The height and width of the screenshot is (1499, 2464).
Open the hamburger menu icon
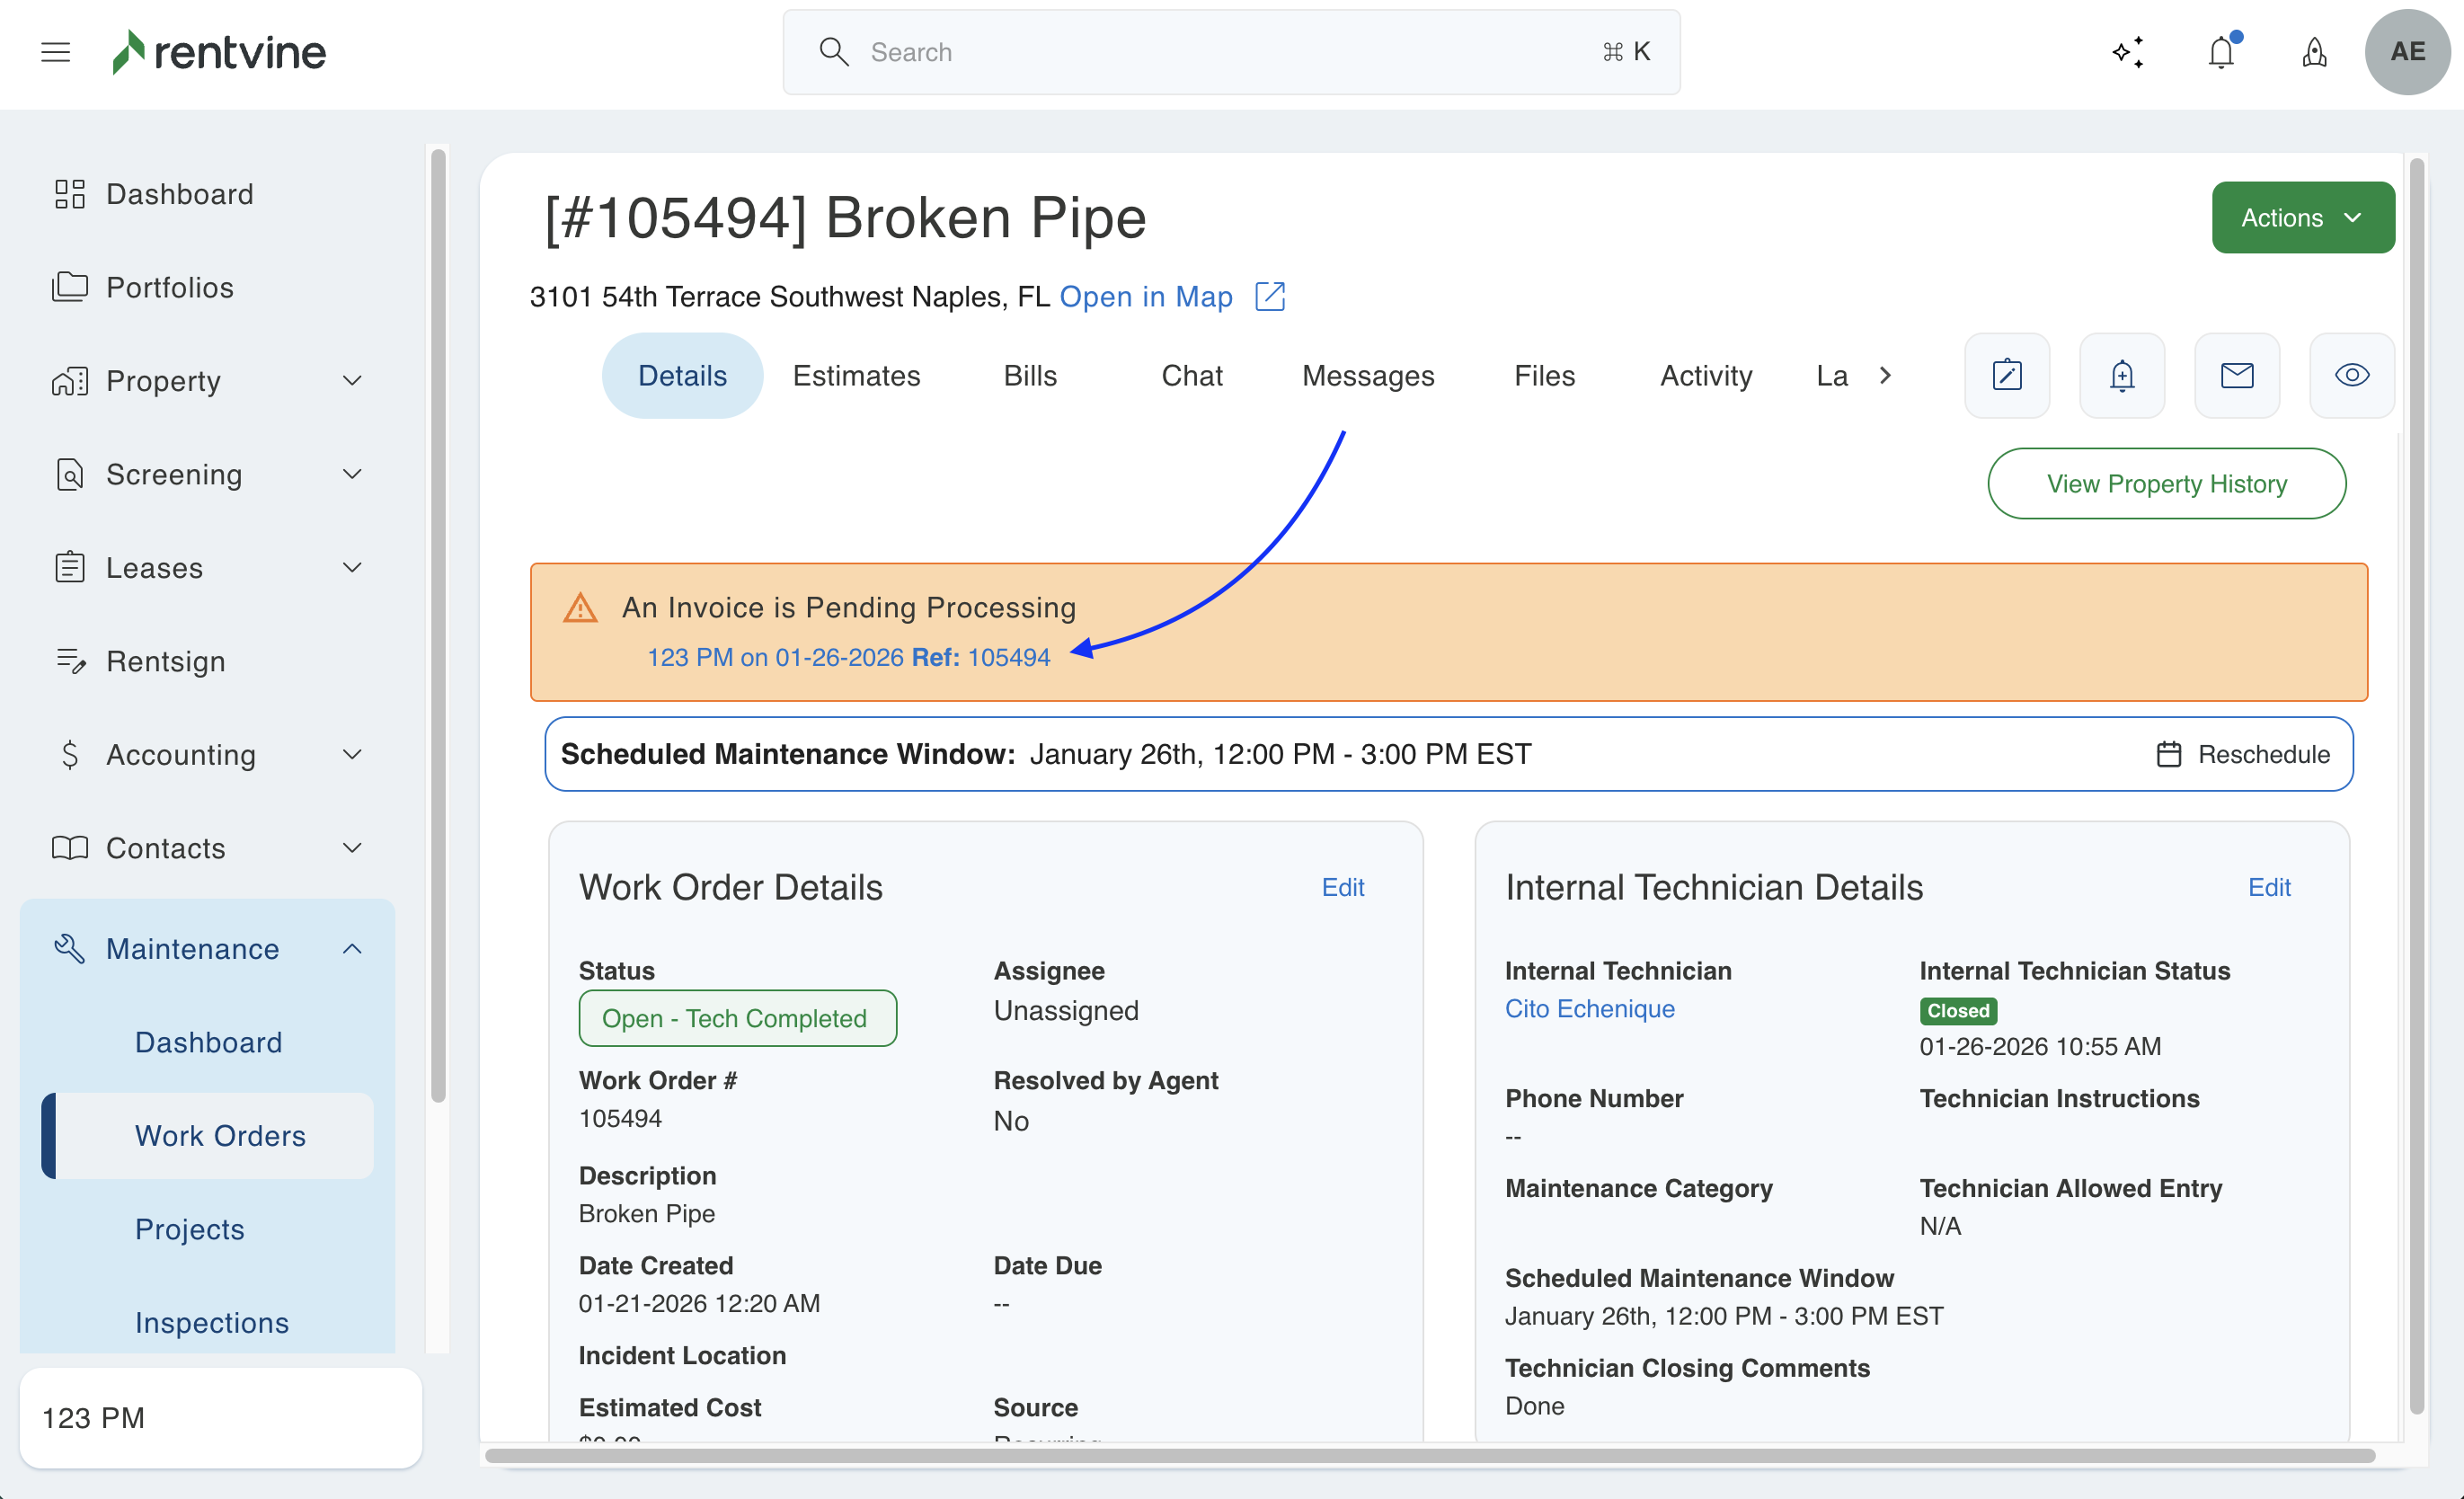pyautogui.click(x=56, y=52)
